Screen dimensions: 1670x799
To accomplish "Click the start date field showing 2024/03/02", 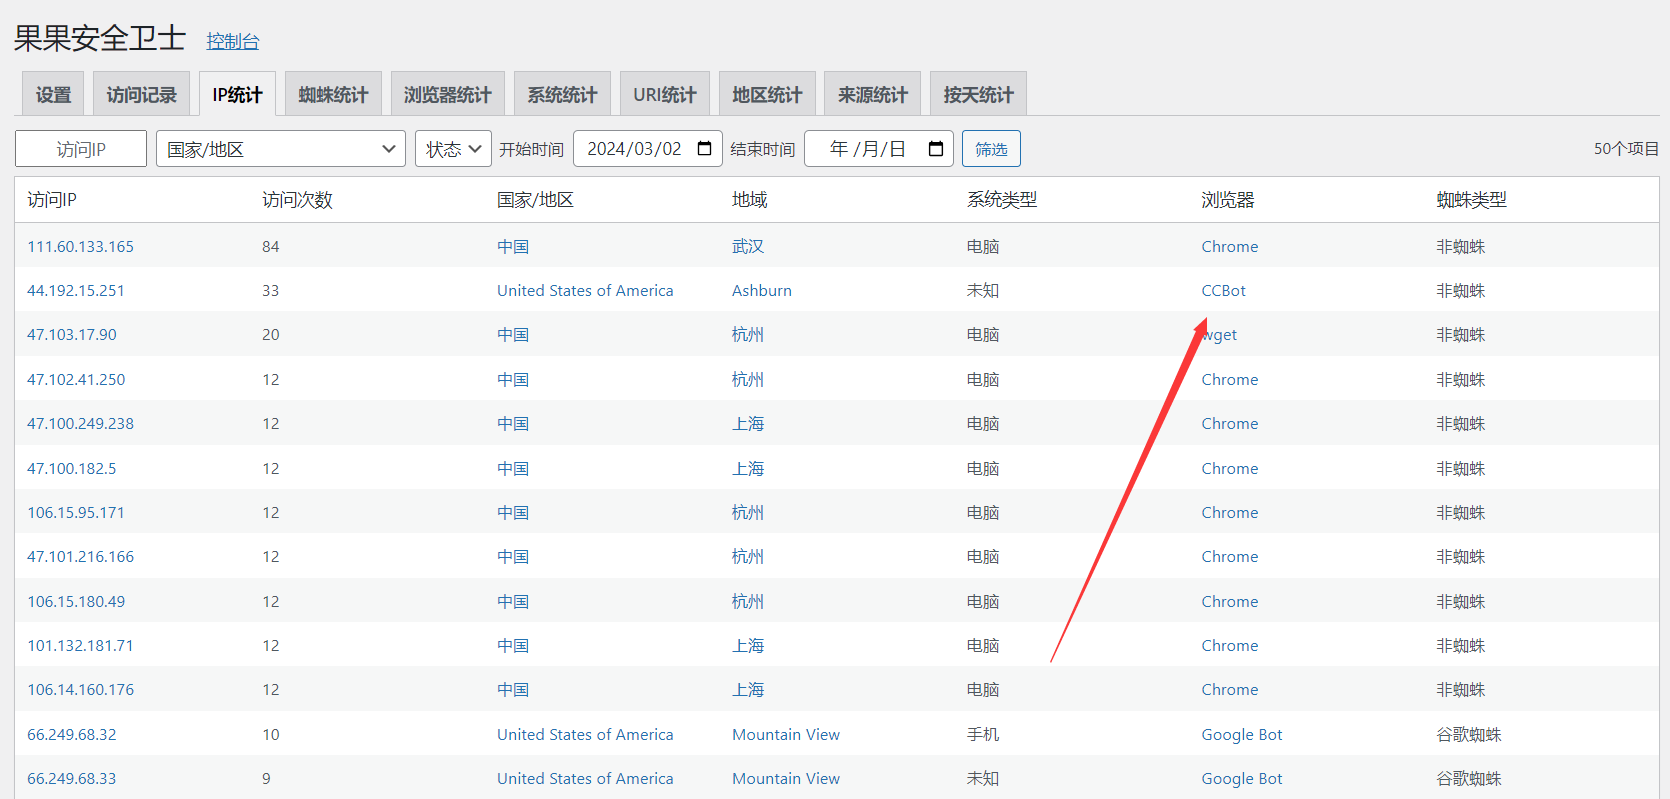I will 634,149.
